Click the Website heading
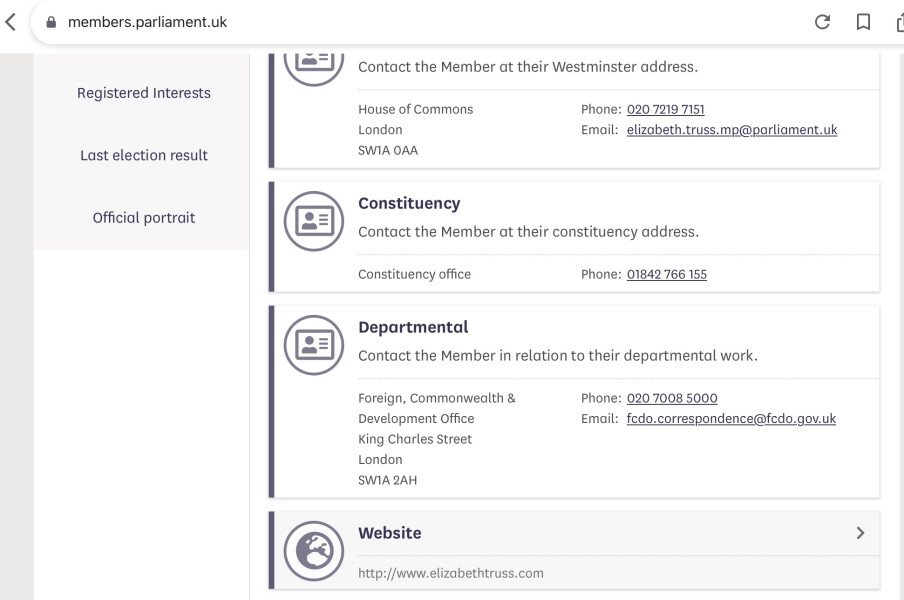This screenshot has width=904, height=600. coord(389,533)
